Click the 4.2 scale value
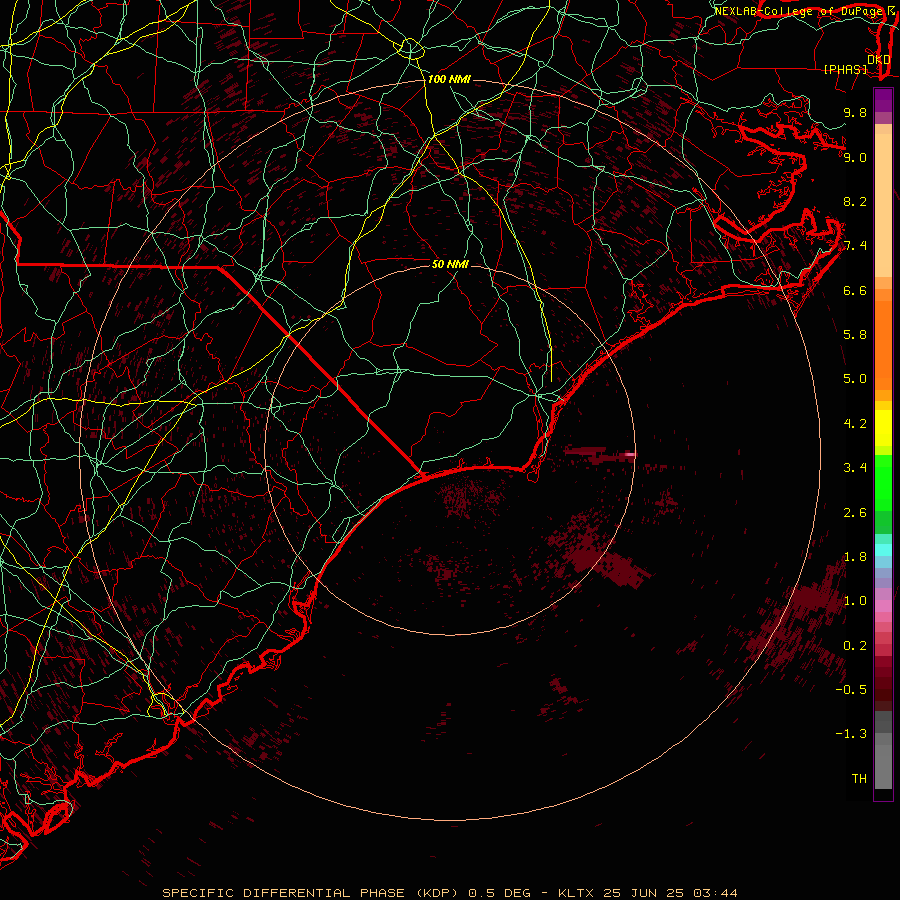 click(x=855, y=424)
